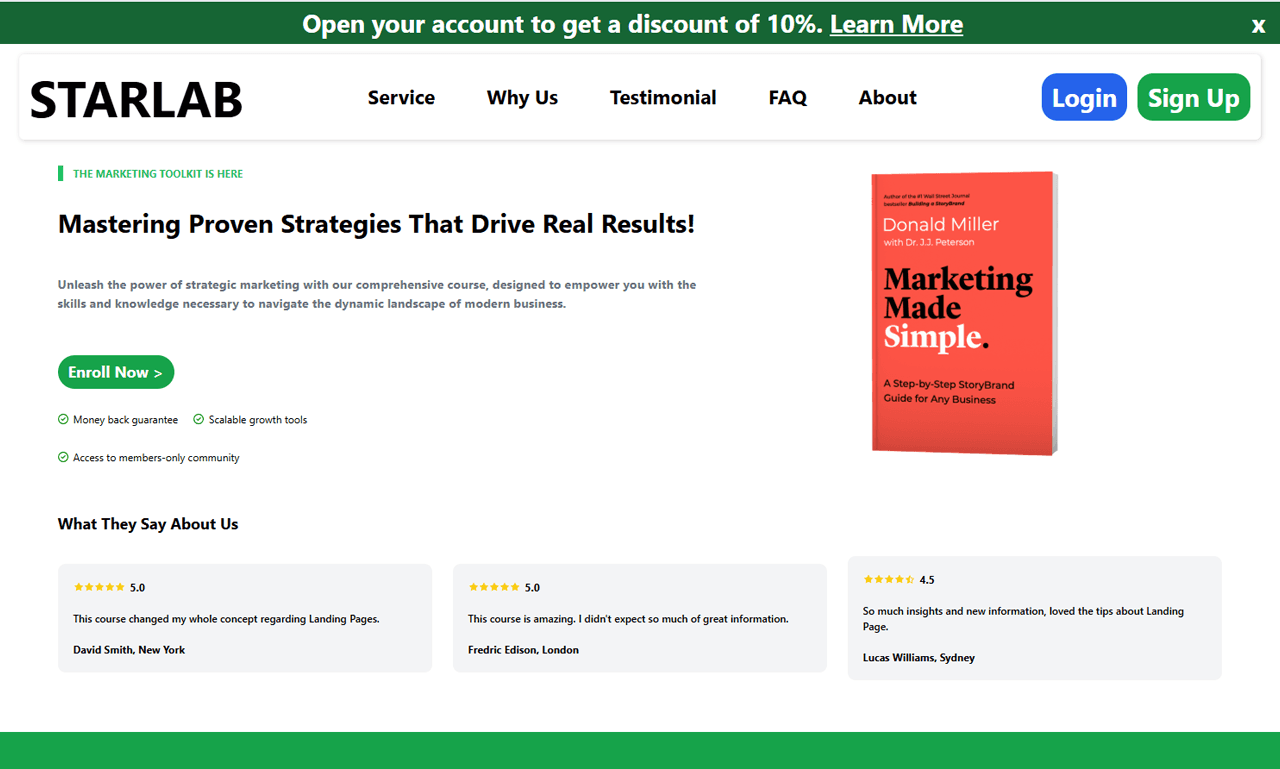This screenshot has width=1280, height=769.
Task: Click the Scalable growth tools check icon
Action: (198, 420)
